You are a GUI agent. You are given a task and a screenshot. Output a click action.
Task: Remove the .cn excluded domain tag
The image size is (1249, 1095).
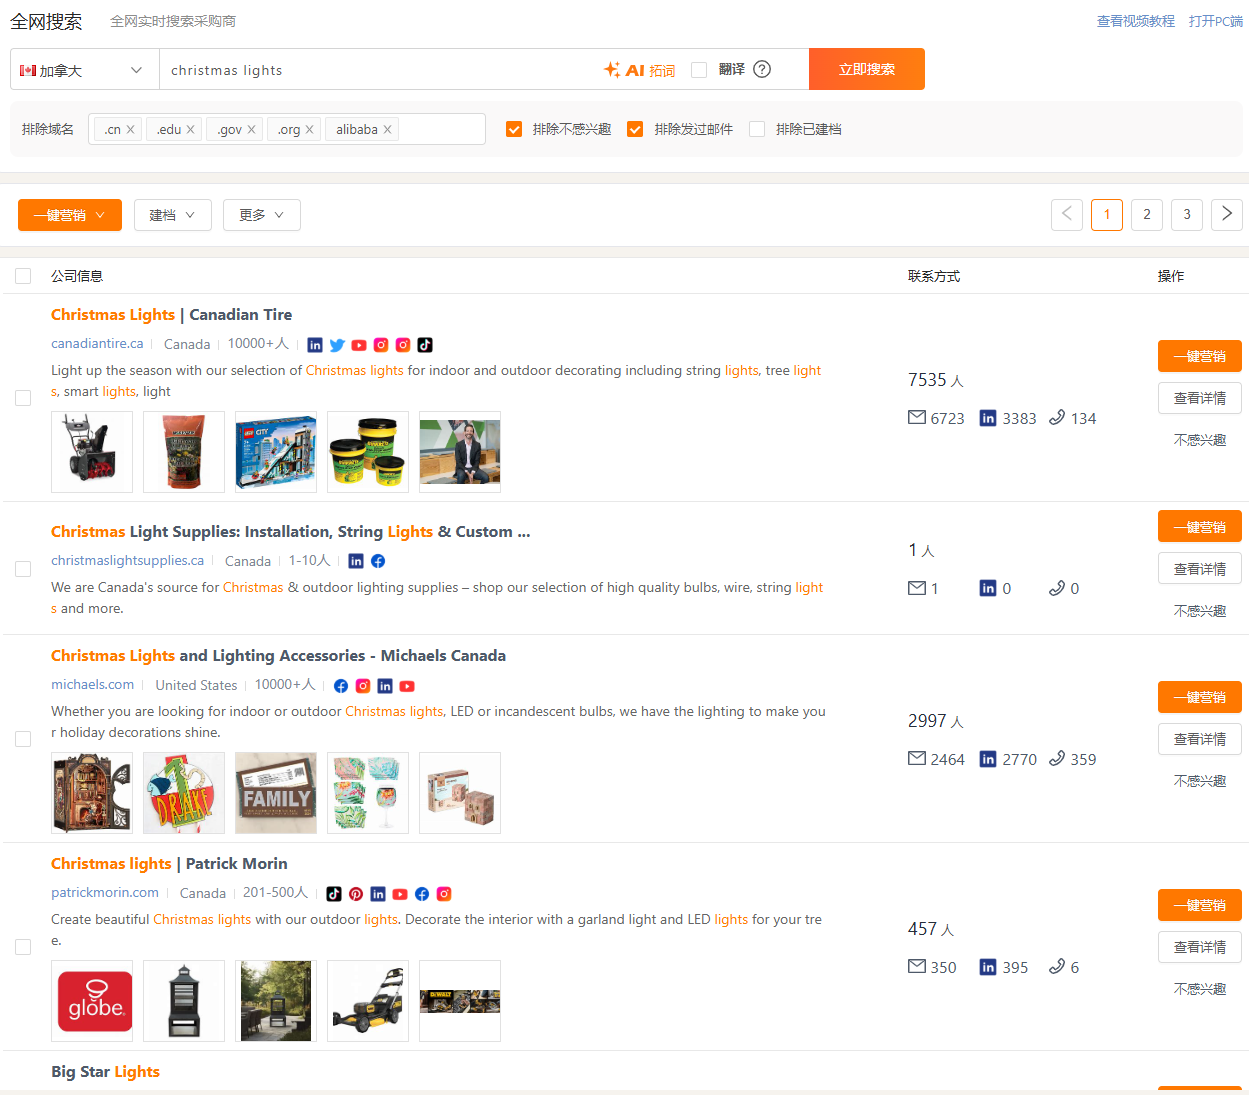click(130, 129)
